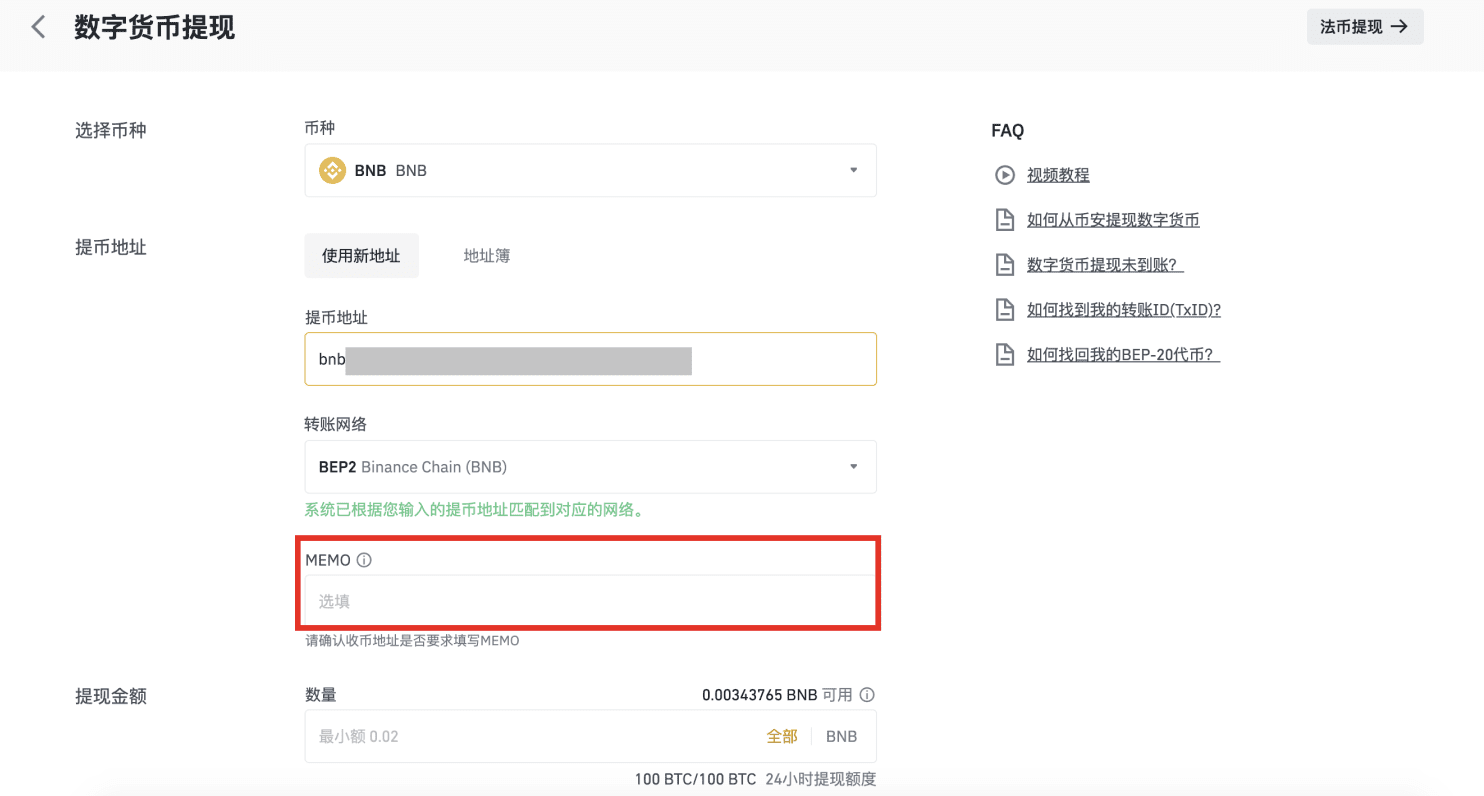Open the MEMO info tooltip icon
Viewport: 1484px width, 796px height.
tap(364, 560)
